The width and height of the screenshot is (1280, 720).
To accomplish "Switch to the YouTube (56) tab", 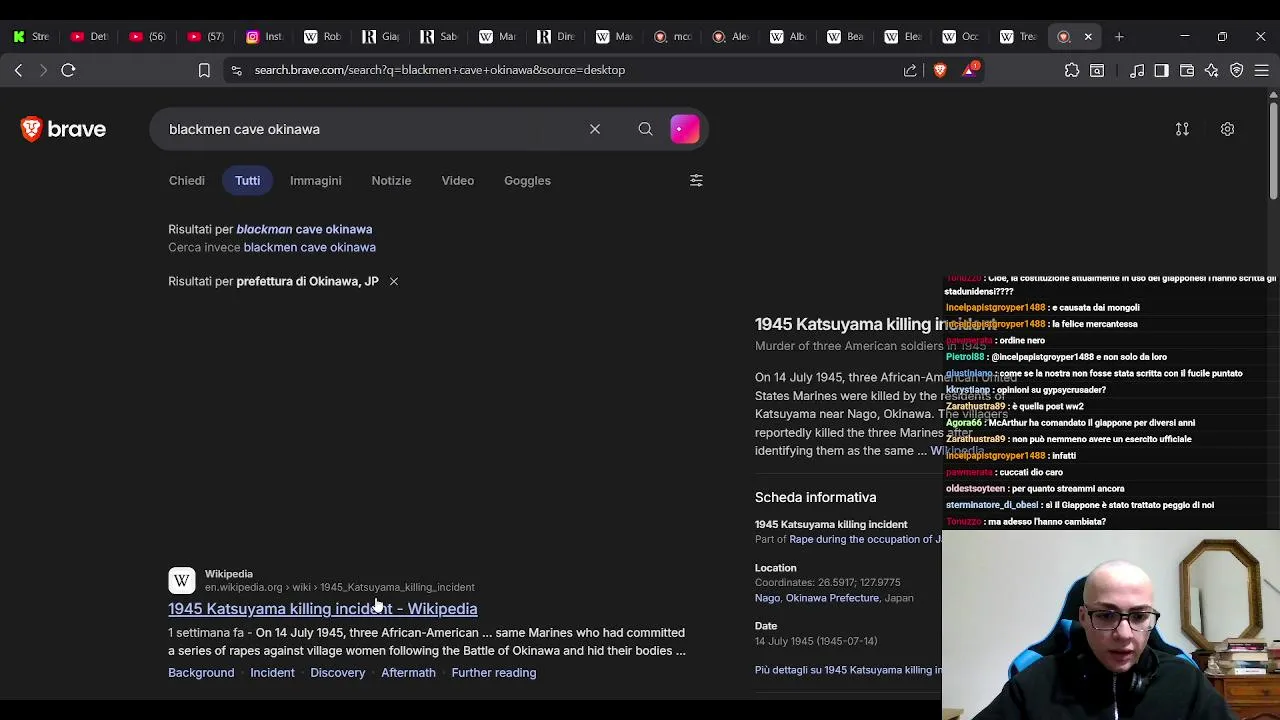I will click(x=147, y=37).
